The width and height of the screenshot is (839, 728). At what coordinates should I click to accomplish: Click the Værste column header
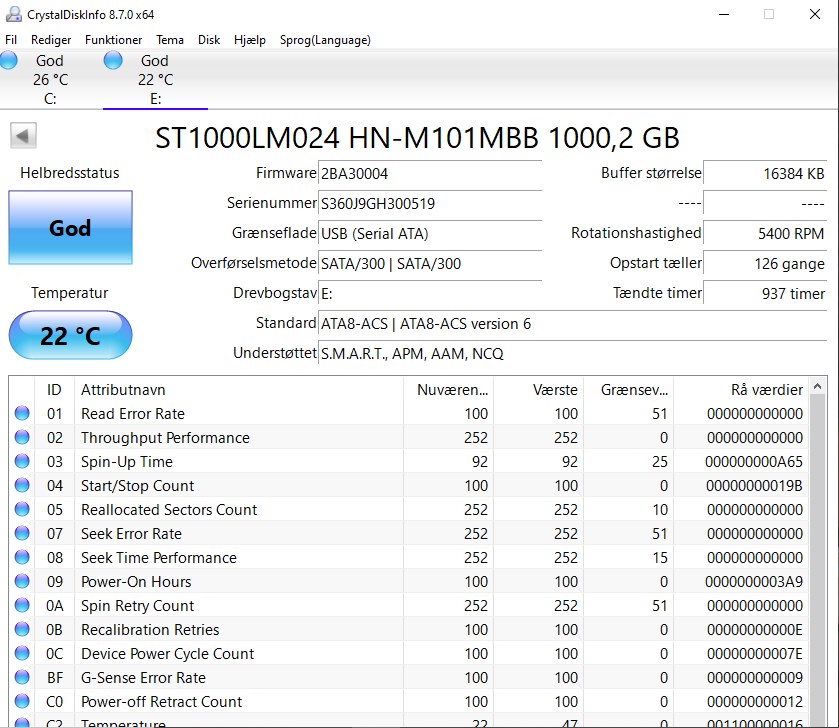coord(538,389)
